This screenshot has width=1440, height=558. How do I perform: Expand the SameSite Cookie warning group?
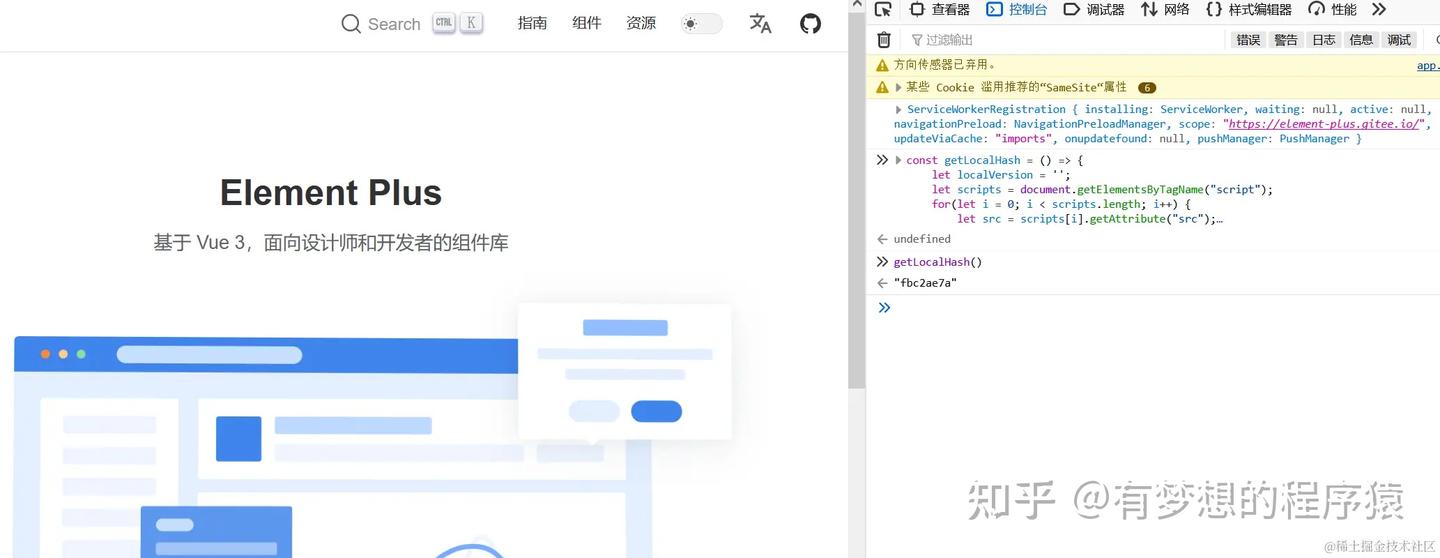click(898, 87)
